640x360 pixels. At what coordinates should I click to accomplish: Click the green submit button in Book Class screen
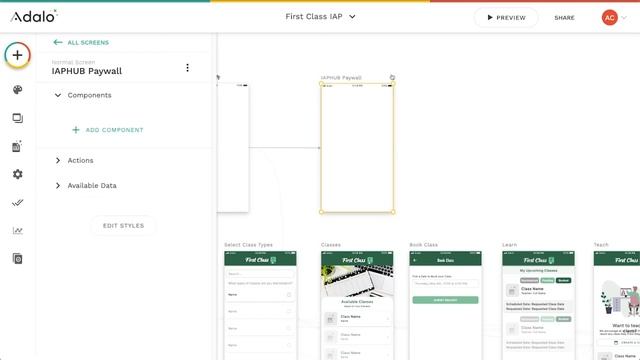pyautogui.click(x=445, y=300)
